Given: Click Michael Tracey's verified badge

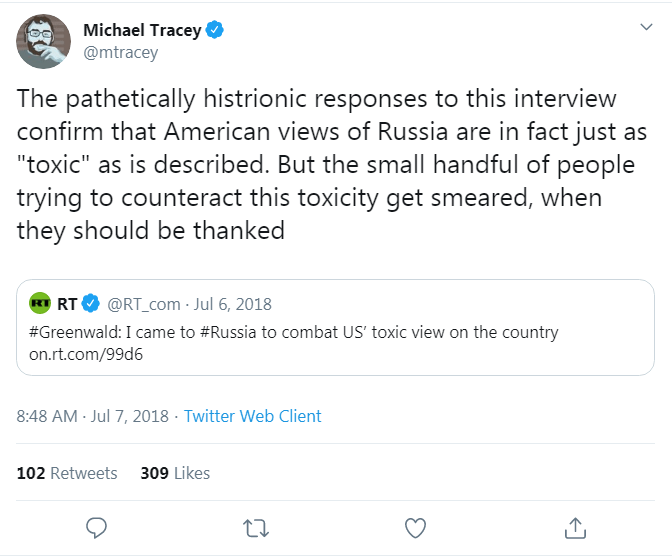Looking at the screenshot, I should 214,31.
